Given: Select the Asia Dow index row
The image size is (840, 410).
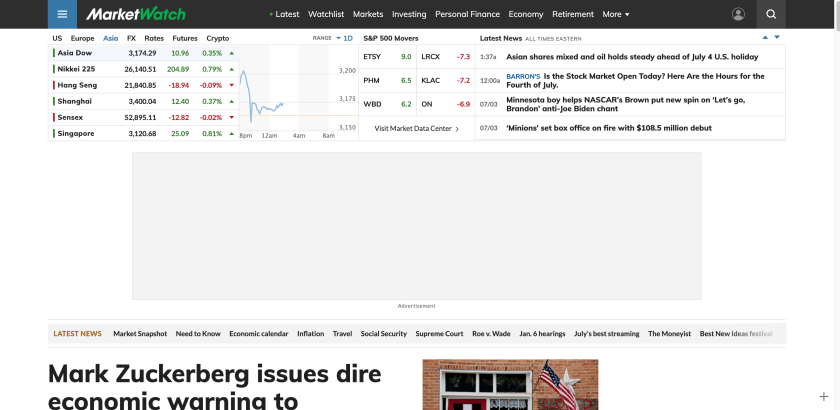Looking at the screenshot, I should click(144, 53).
